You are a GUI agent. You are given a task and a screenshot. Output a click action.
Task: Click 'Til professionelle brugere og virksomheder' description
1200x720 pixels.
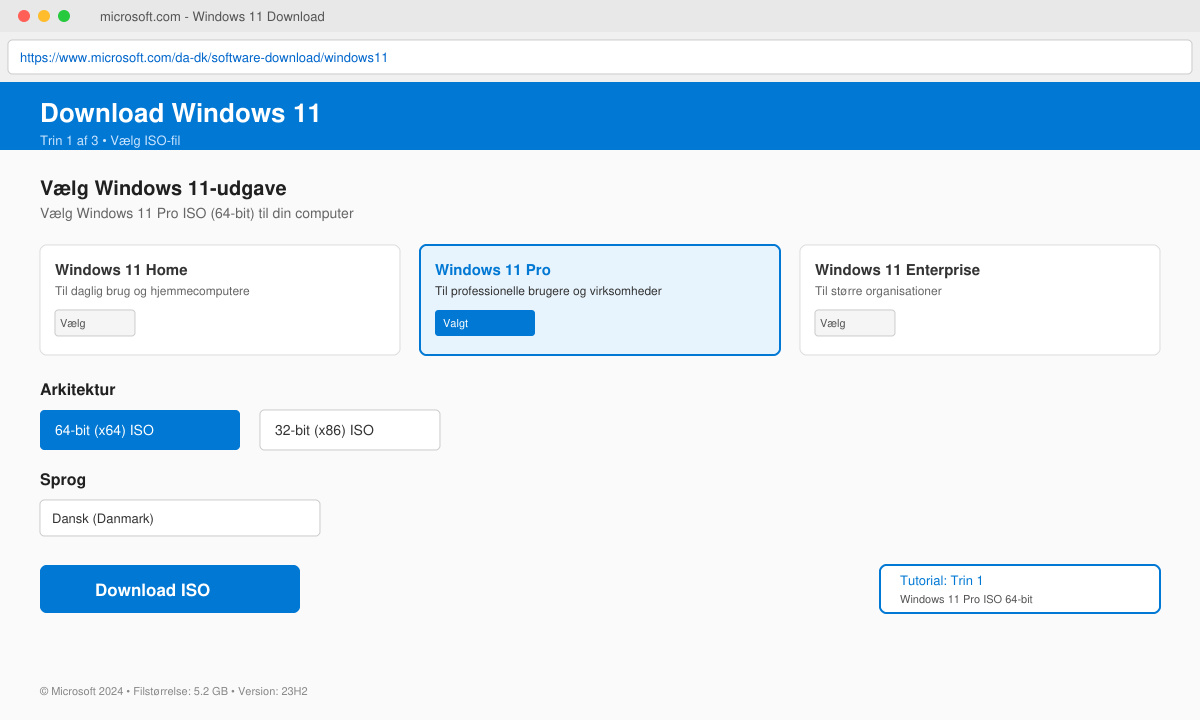click(x=548, y=291)
